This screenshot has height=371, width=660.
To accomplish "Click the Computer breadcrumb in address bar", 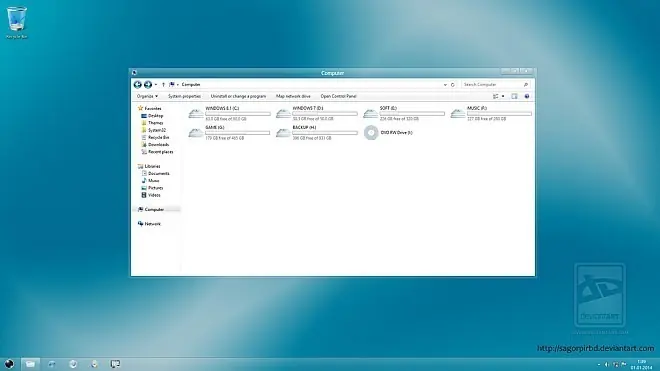I will point(191,85).
